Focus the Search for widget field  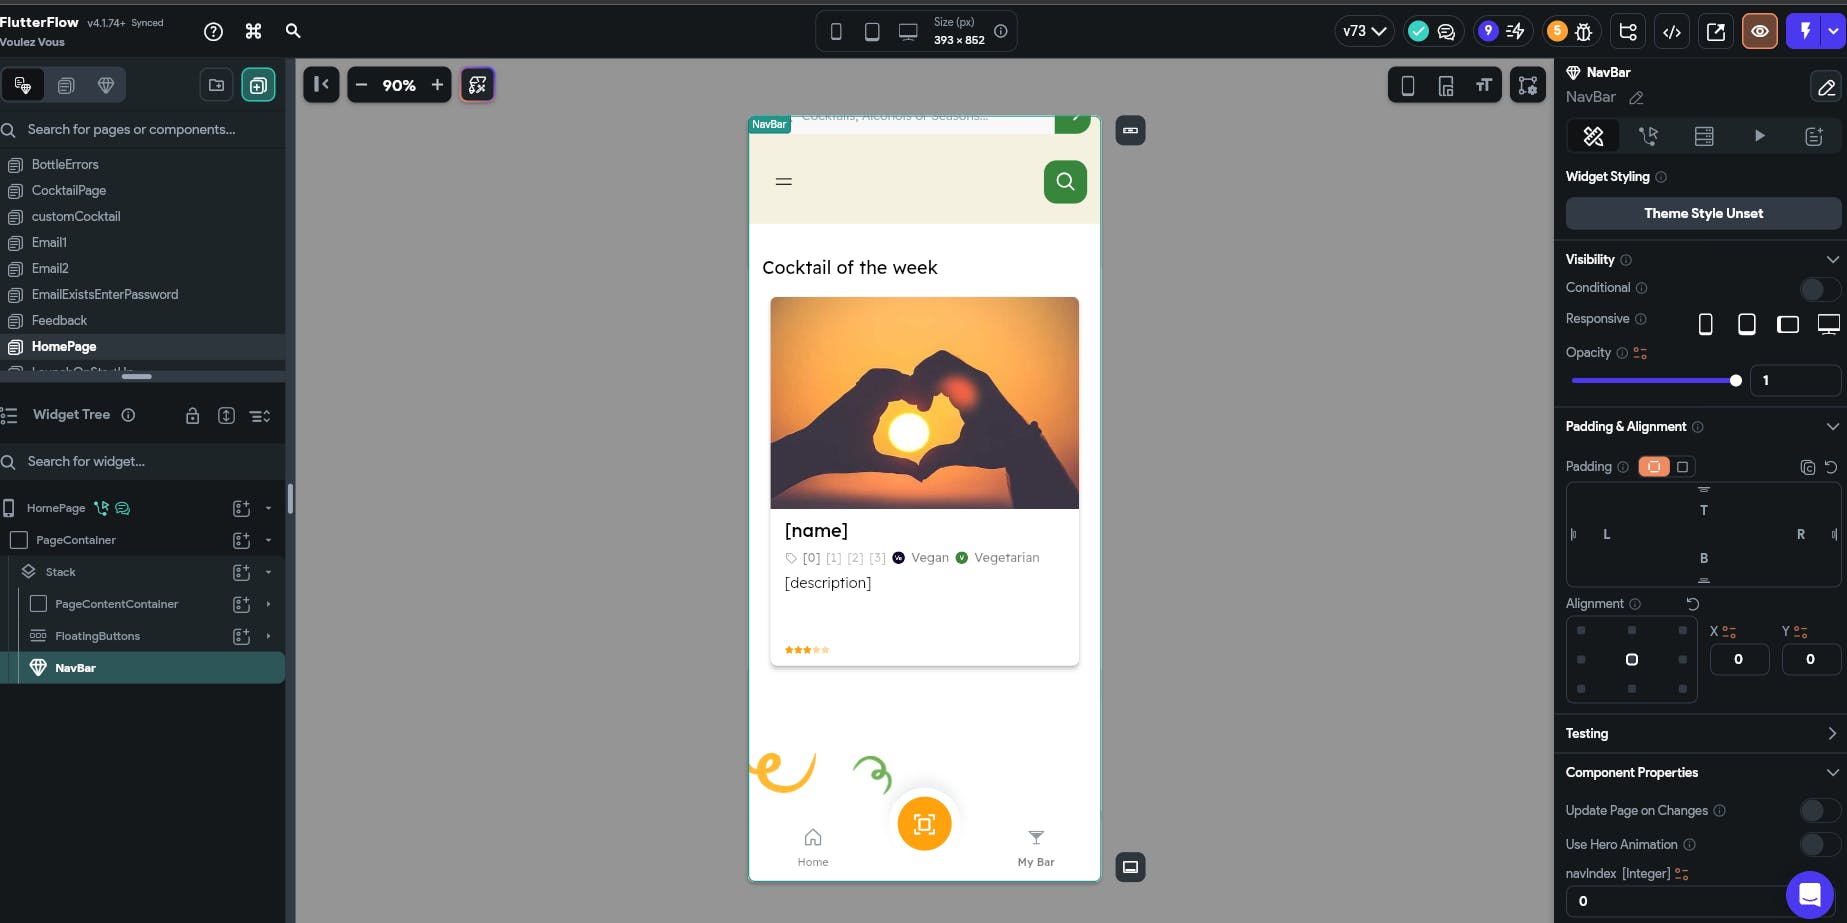pos(143,462)
